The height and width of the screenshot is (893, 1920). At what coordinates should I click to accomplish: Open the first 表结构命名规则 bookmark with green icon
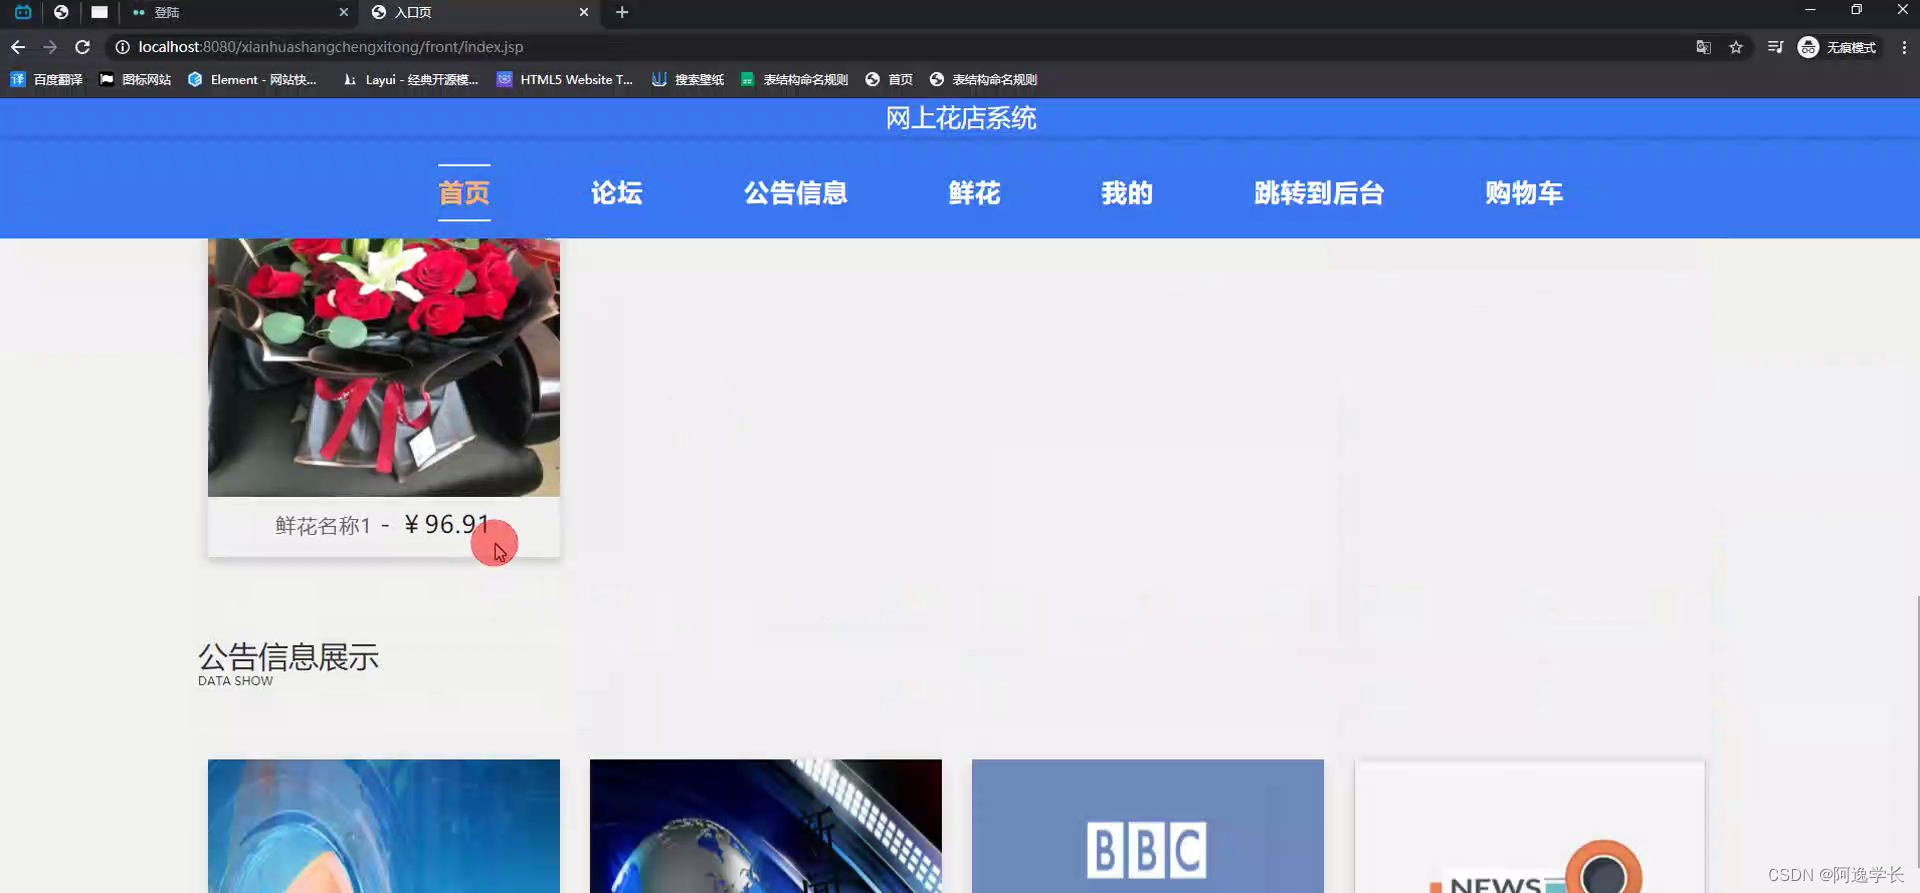[794, 79]
